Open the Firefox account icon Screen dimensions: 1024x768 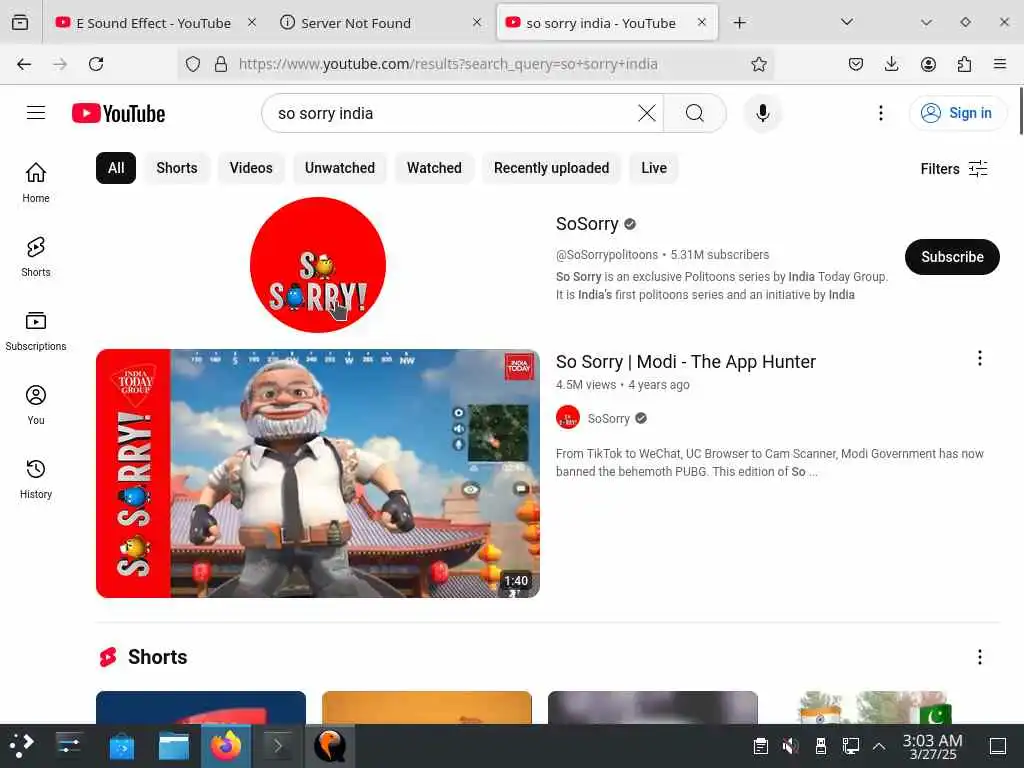[x=928, y=64]
